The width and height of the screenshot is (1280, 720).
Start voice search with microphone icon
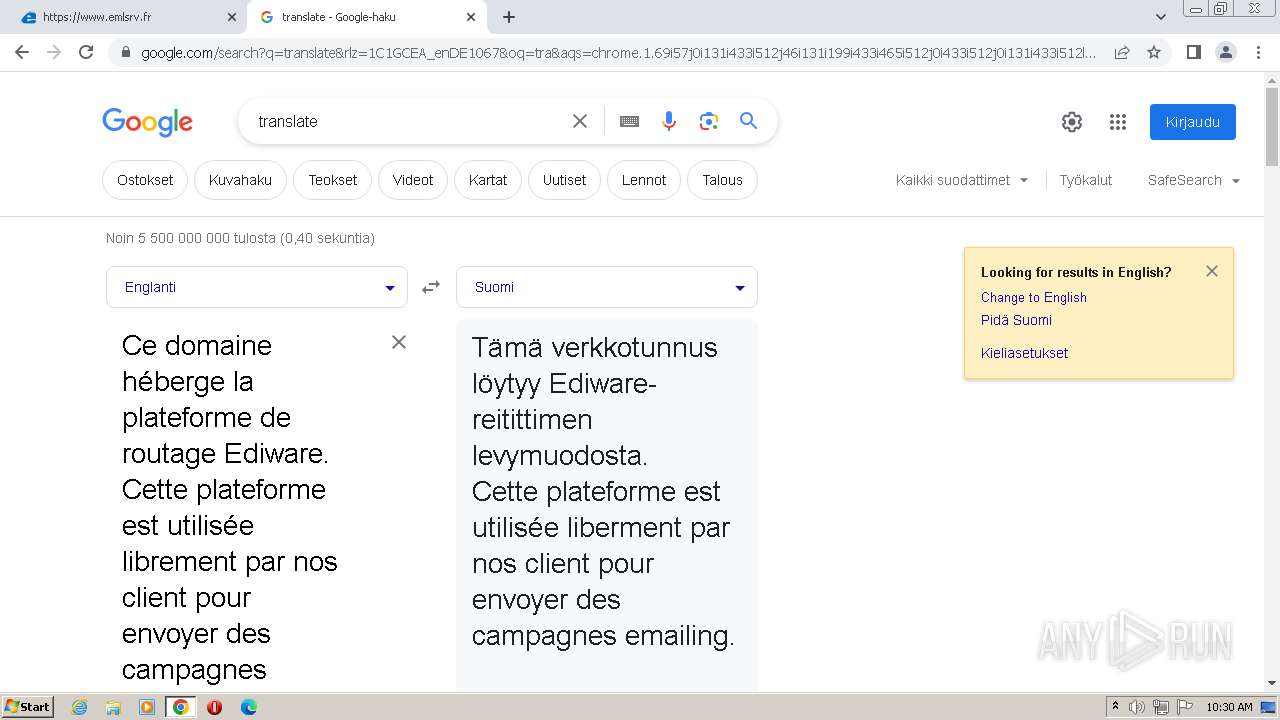pos(669,121)
